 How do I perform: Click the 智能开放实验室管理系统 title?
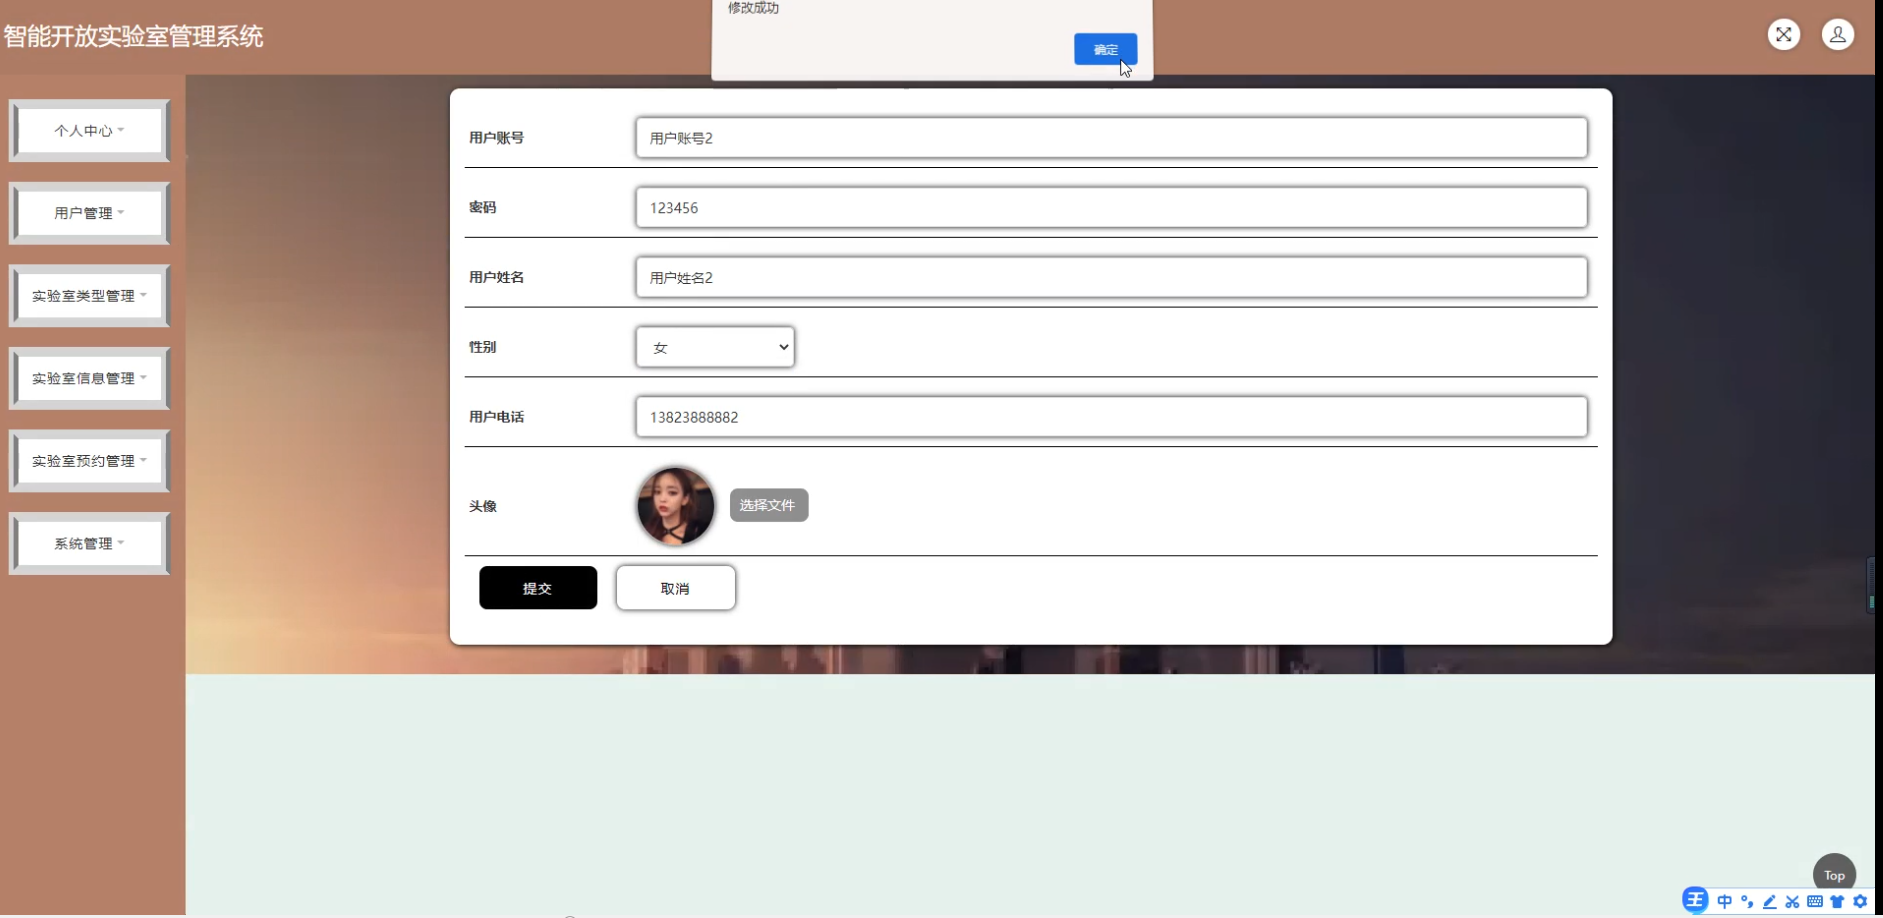pyautogui.click(x=133, y=36)
